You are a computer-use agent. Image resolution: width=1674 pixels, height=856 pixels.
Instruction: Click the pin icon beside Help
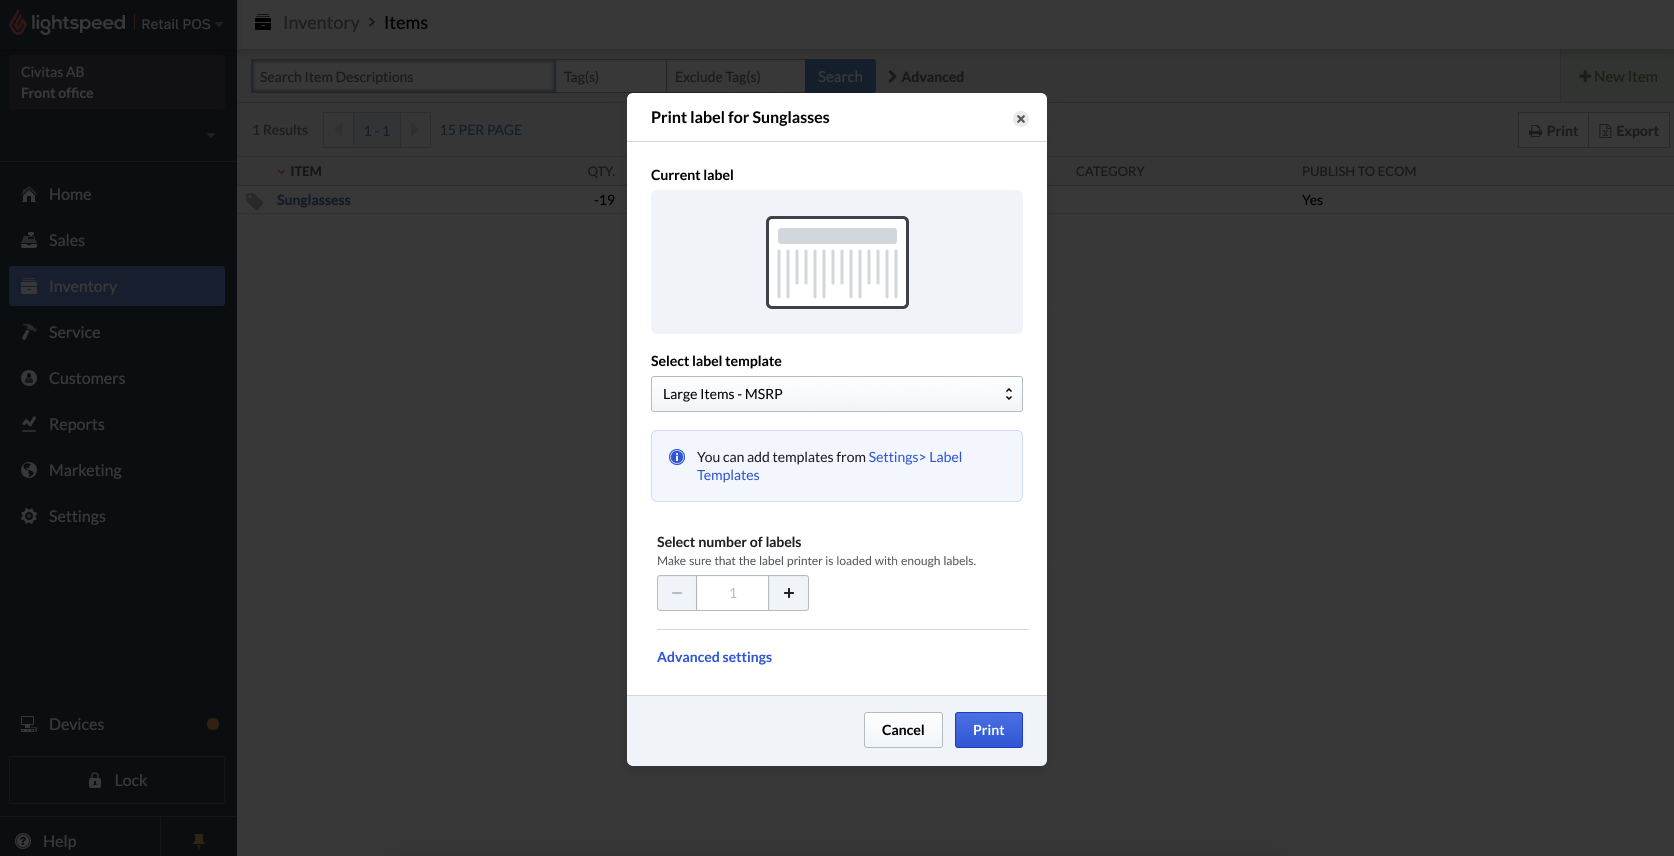pyautogui.click(x=199, y=841)
